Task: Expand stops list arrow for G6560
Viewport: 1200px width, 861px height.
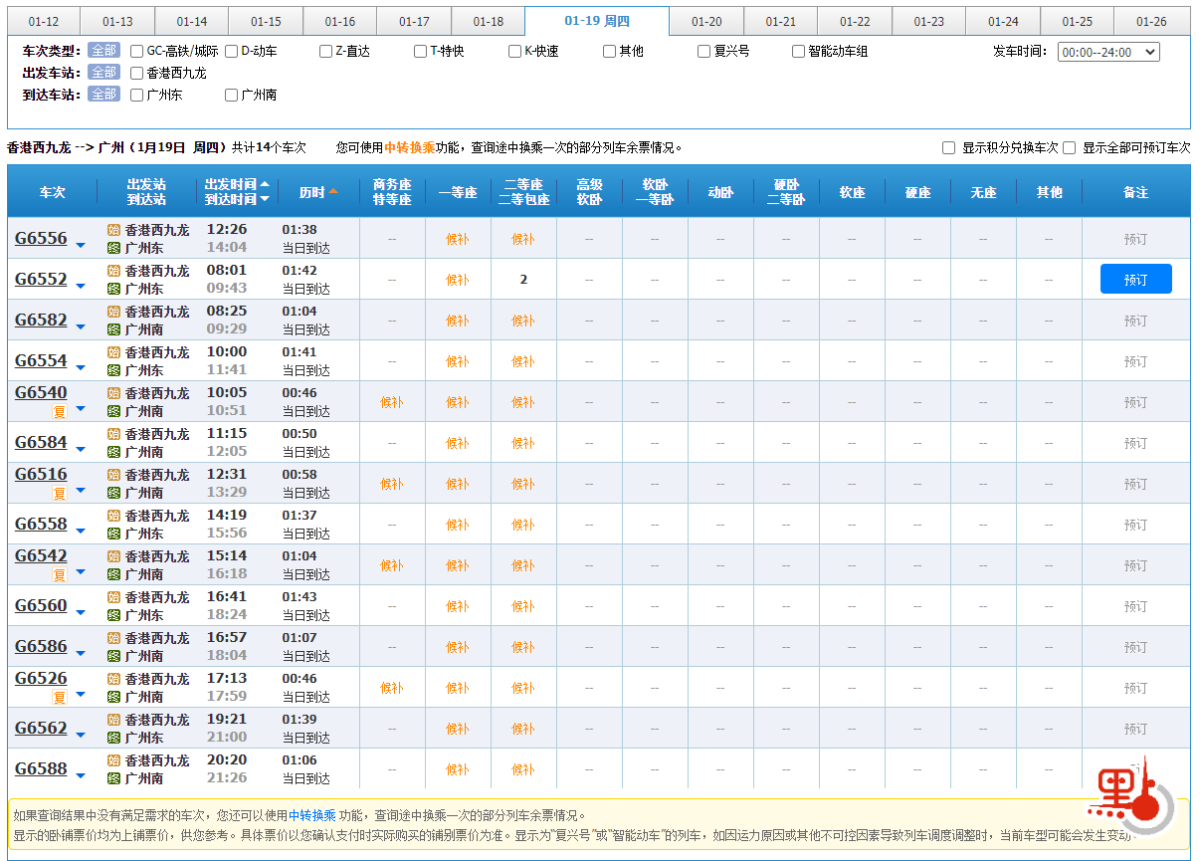Action: tap(81, 614)
